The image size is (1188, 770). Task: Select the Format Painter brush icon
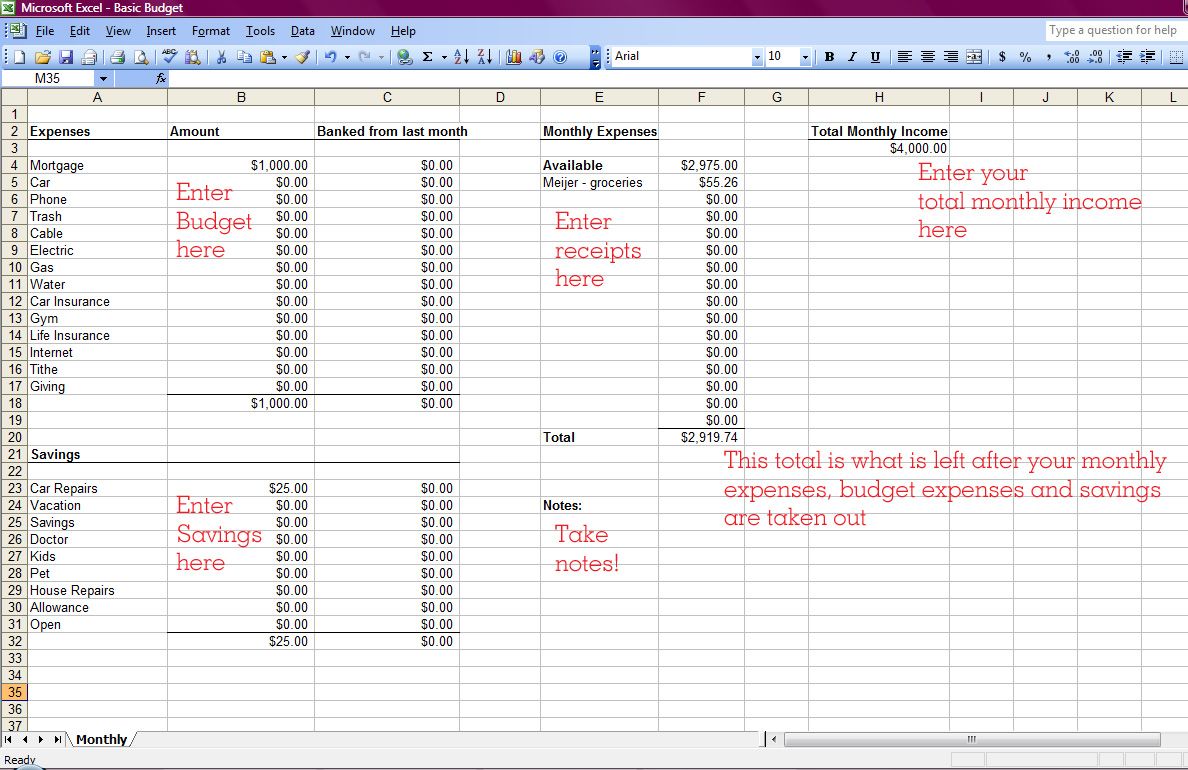[x=302, y=57]
